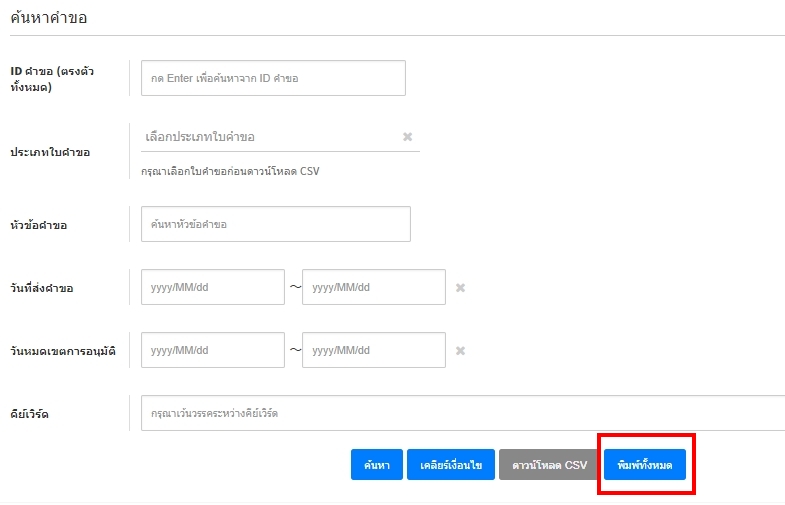785x505 pixels.
Task: Click the กรุณาเลือกใบคำขอก่อนดาวน์โหลด CSV hint text
Action: pyautogui.click(x=230, y=171)
